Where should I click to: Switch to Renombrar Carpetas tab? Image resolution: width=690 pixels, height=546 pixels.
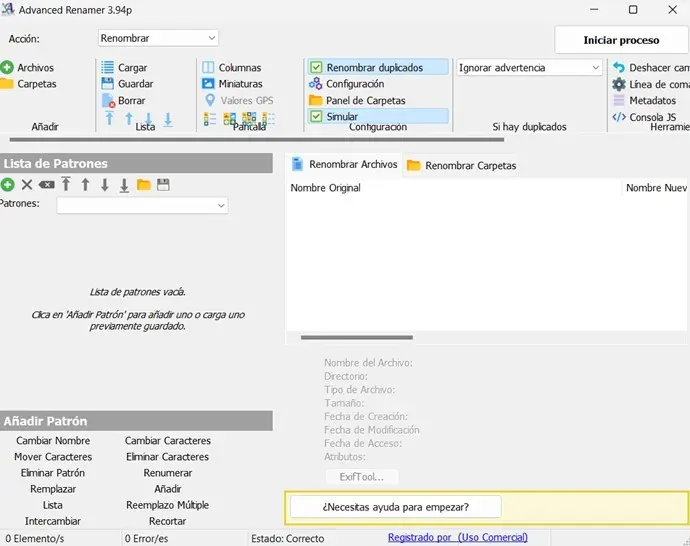point(461,165)
